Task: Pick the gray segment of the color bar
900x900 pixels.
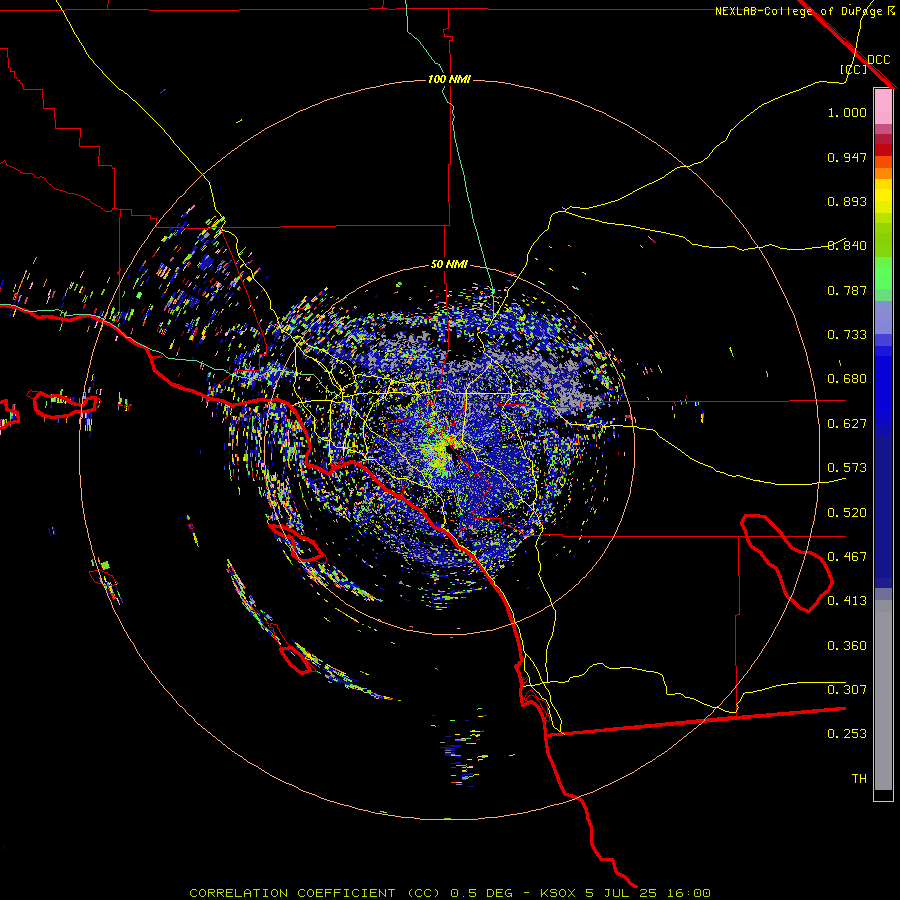Action: pos(883,695)
